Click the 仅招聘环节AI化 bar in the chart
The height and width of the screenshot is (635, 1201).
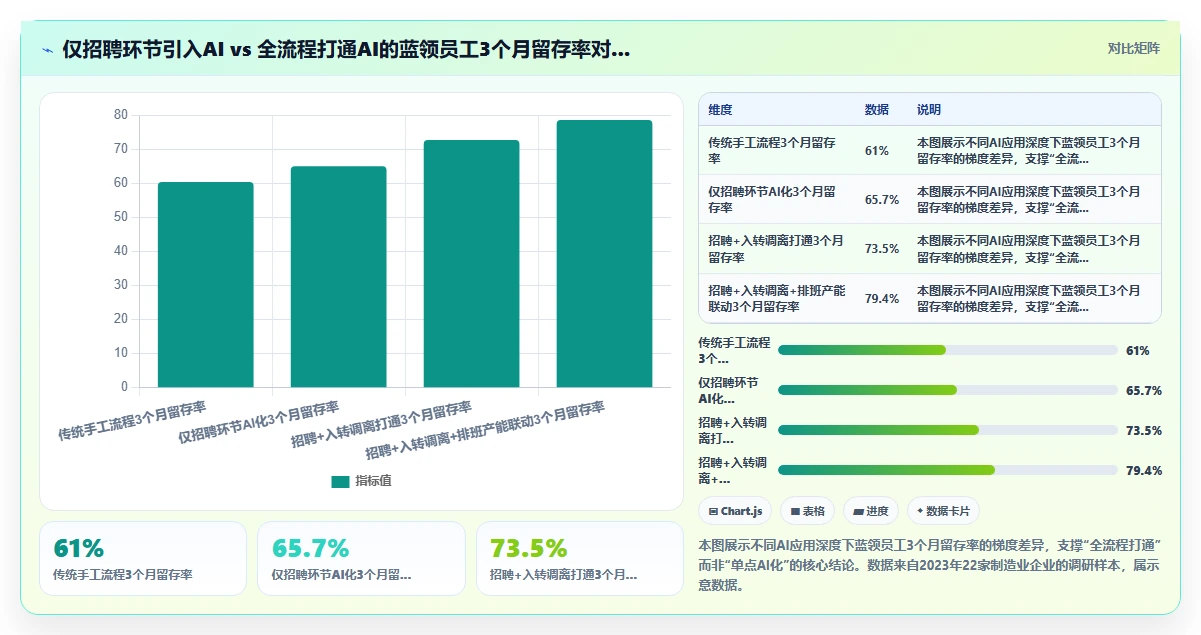(x=339, y=276)
